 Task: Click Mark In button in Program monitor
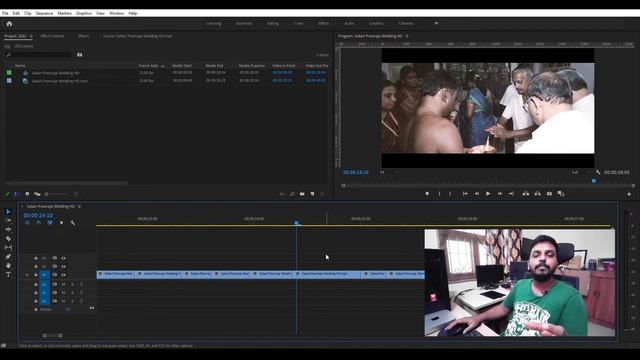coord(439,194)
